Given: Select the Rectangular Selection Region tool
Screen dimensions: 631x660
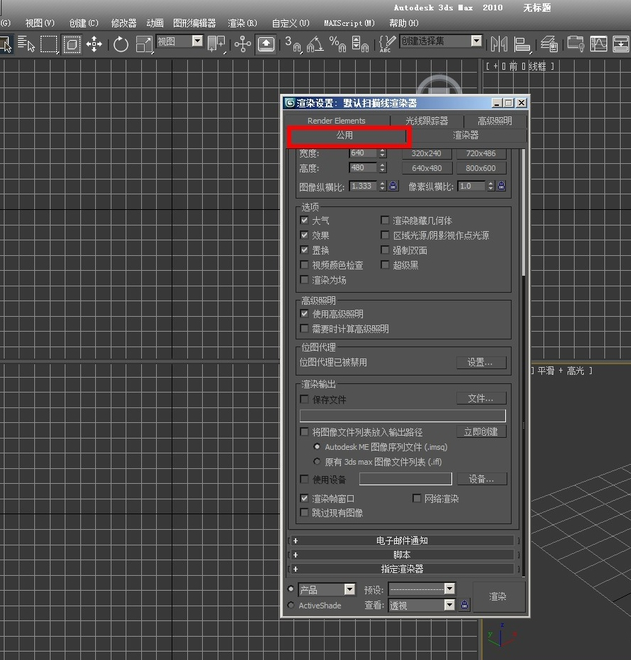Looking at the screenshot, I should 49,44.
